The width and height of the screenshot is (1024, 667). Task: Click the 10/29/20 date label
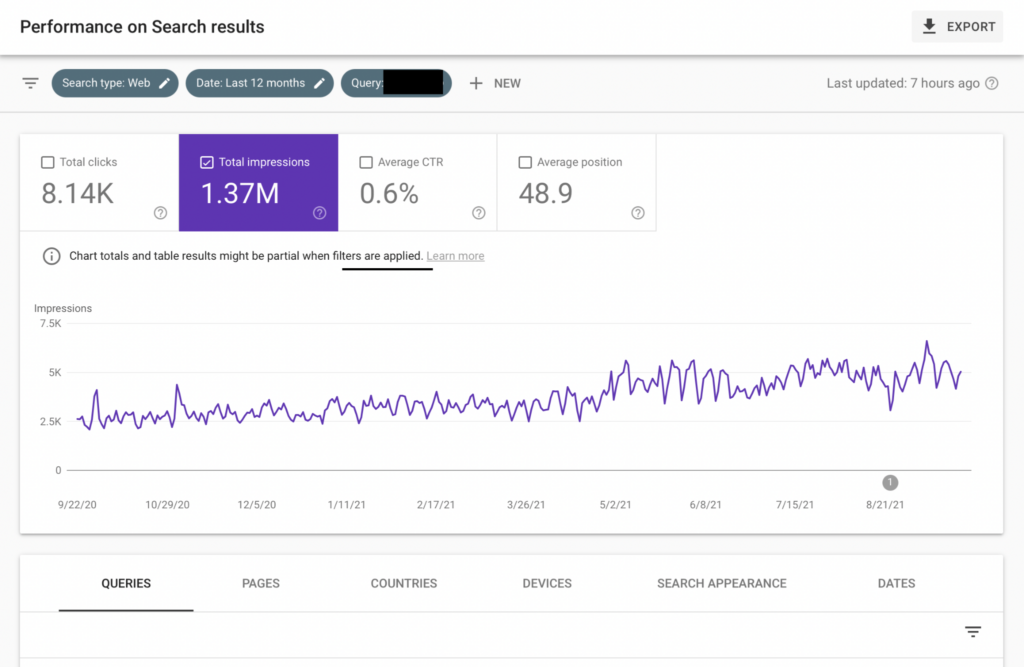click(x=167, y=505)
